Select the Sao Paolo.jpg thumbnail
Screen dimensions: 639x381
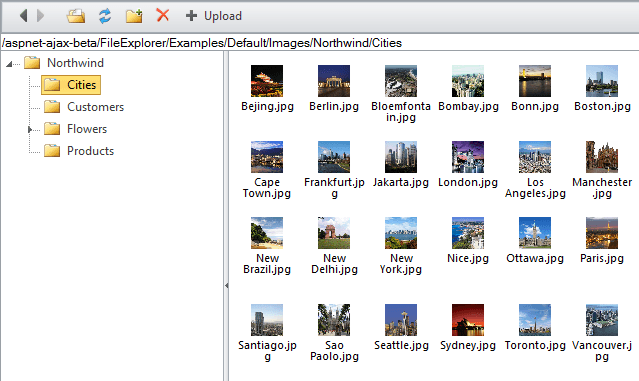tap(334, 320)
